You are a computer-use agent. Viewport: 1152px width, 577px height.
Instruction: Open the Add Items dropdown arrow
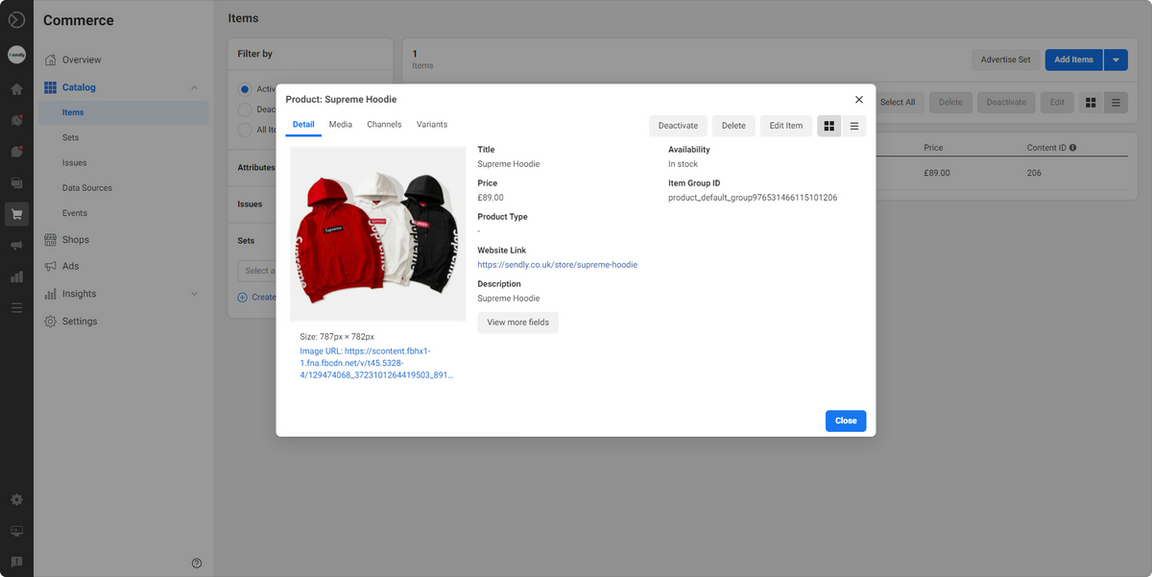point(1115,60)
